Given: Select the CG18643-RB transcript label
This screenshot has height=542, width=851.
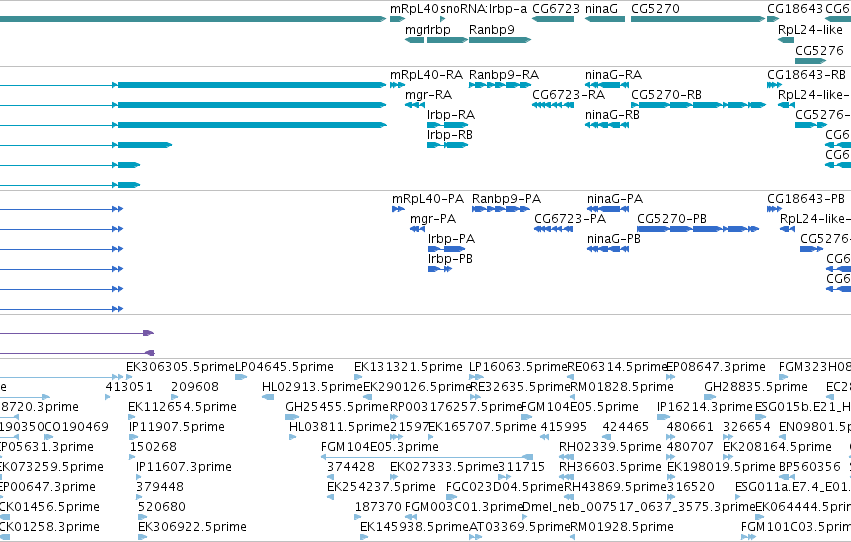Looking at the screenshot, I should [x=806, y=75].
